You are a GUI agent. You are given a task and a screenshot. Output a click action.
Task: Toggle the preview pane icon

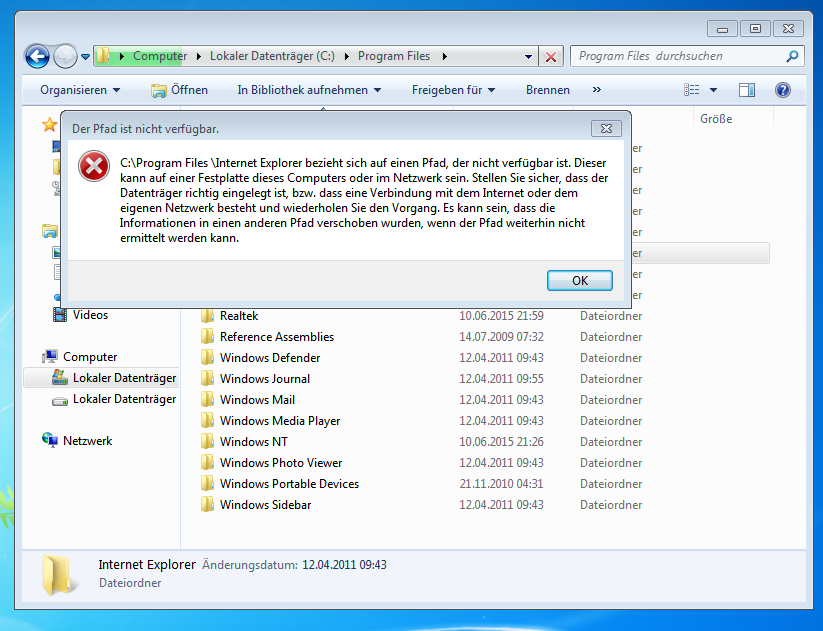pos(746,90)
